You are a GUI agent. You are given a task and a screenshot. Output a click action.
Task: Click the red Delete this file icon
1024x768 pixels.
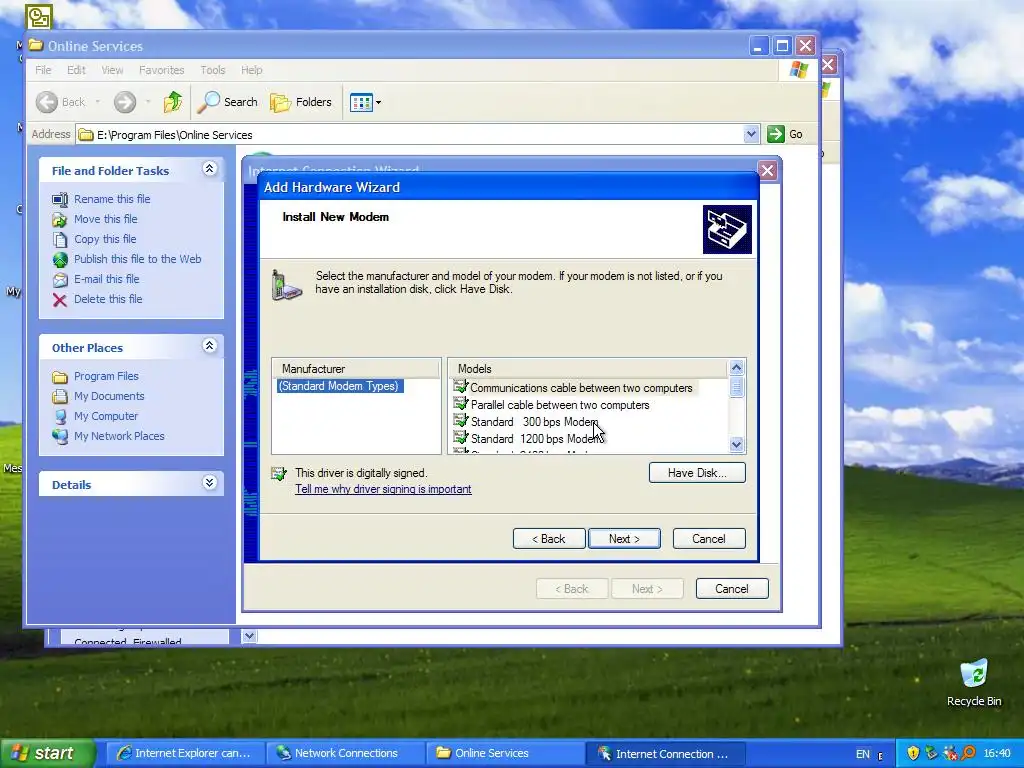click(60, 300)
